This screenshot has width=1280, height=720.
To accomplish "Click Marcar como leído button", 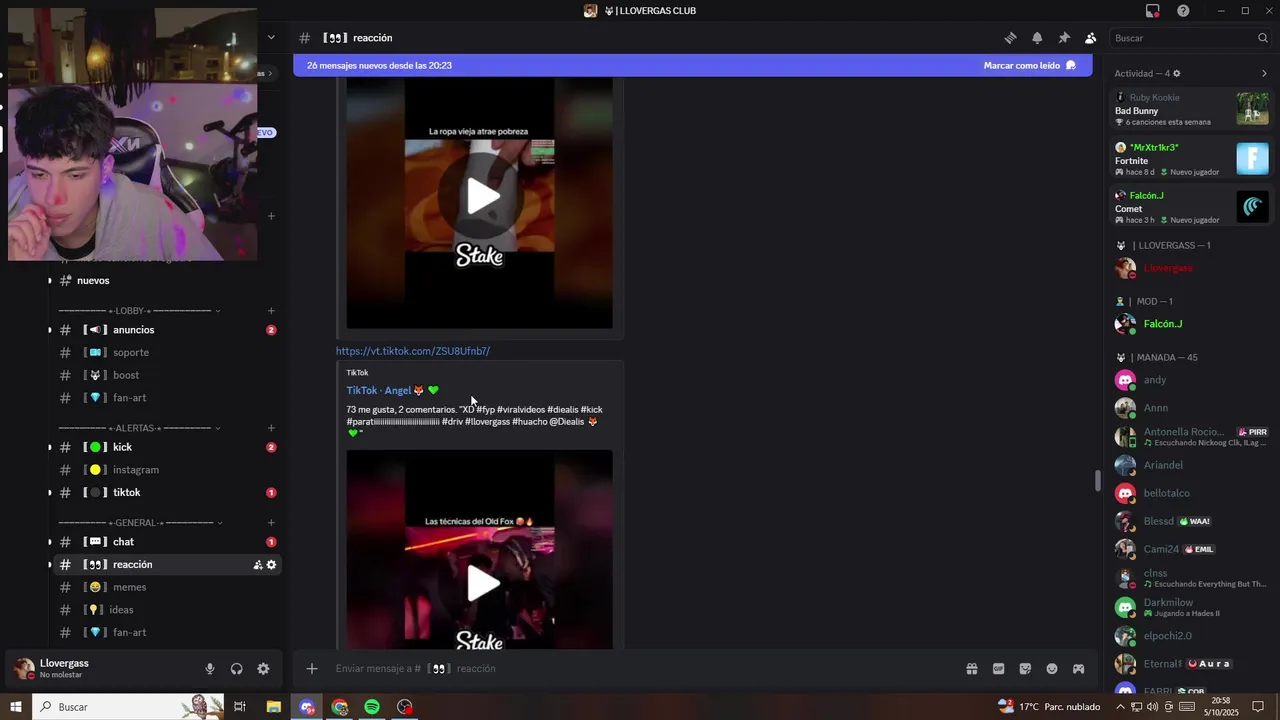I will click(1029, 65).
